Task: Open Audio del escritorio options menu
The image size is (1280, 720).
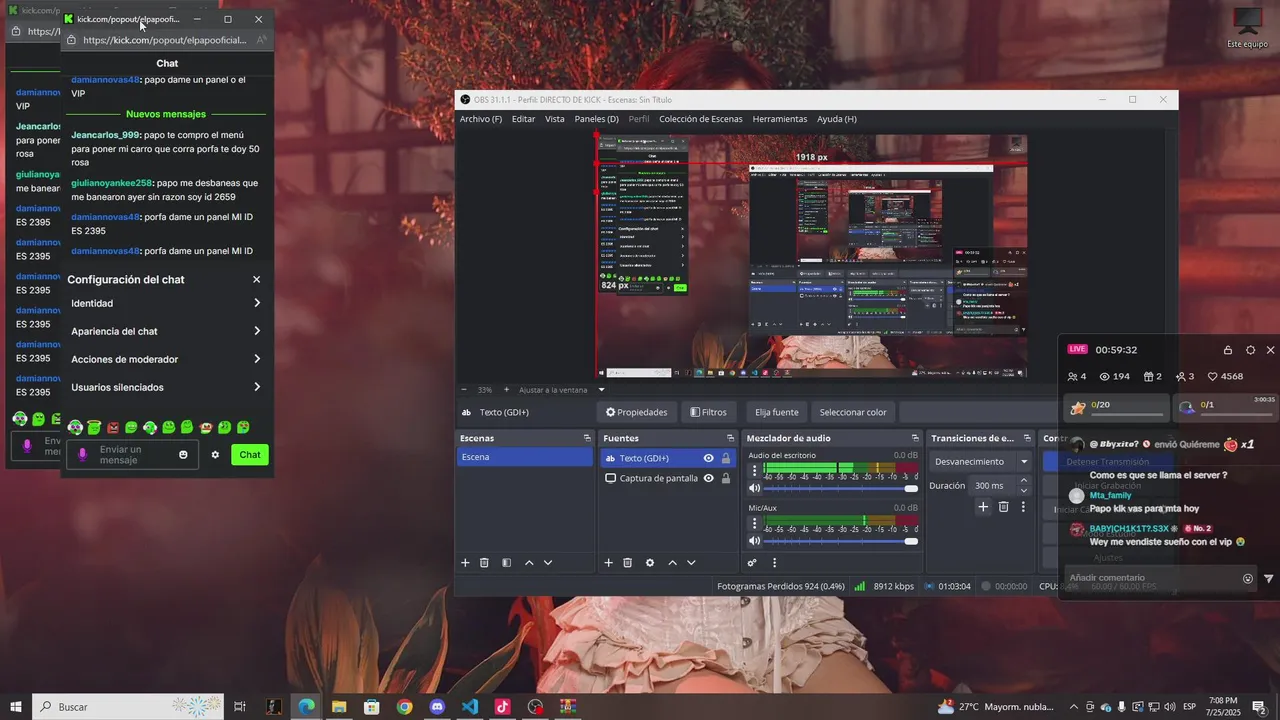Action: click(x=754, y=470)
